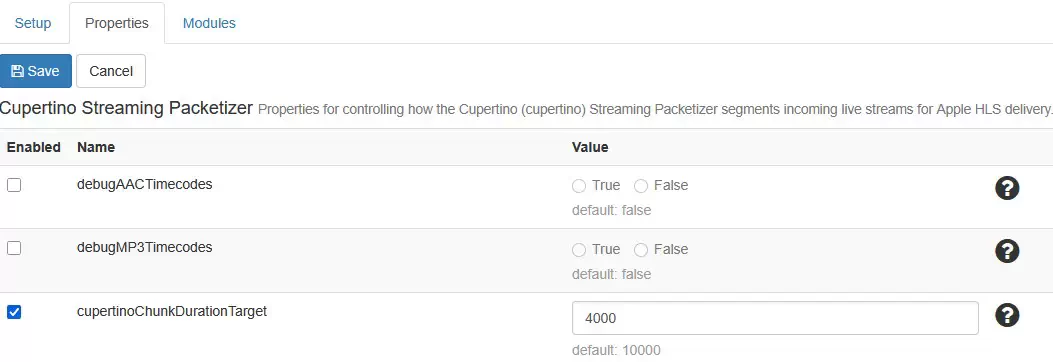
Task: Cancel the property edits
Action: pyautogui.click(x=111, y=71)
